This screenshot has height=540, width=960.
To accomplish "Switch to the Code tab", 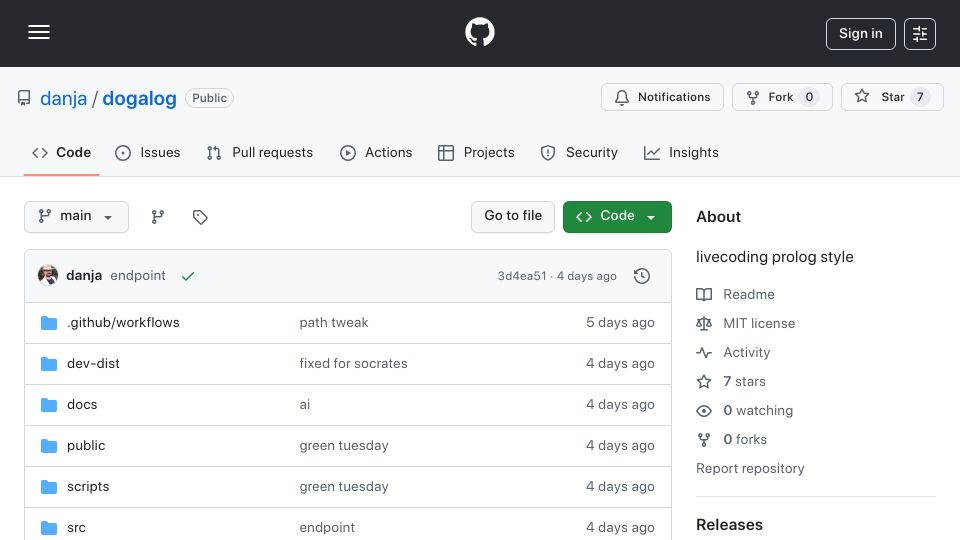I will (61, 152).
